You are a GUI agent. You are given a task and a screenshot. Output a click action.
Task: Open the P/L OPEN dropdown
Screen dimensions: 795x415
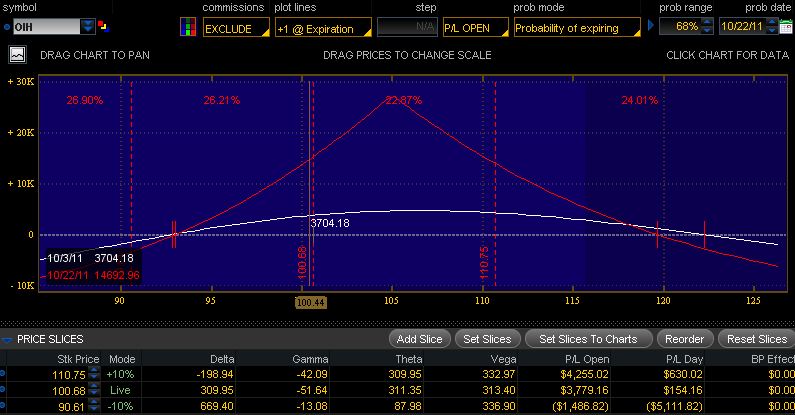(476, 27)
